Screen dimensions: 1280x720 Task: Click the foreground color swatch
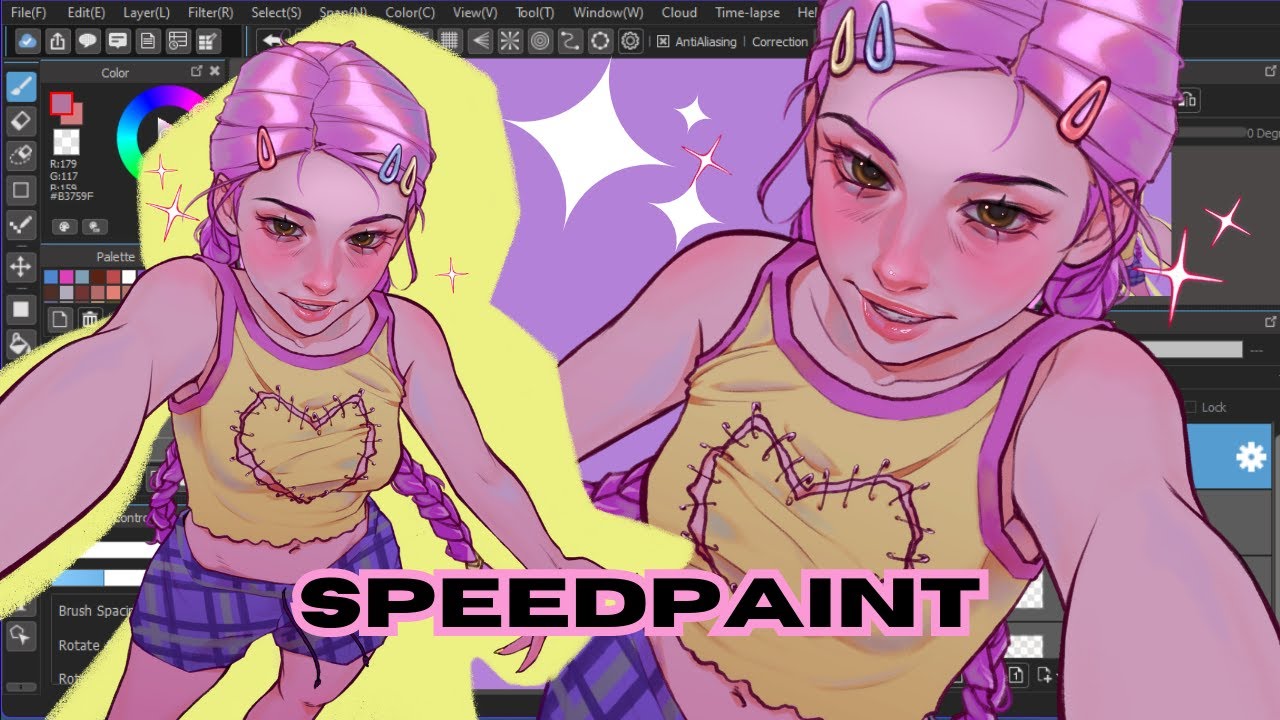pyautogui.click(x=62, y=102)
